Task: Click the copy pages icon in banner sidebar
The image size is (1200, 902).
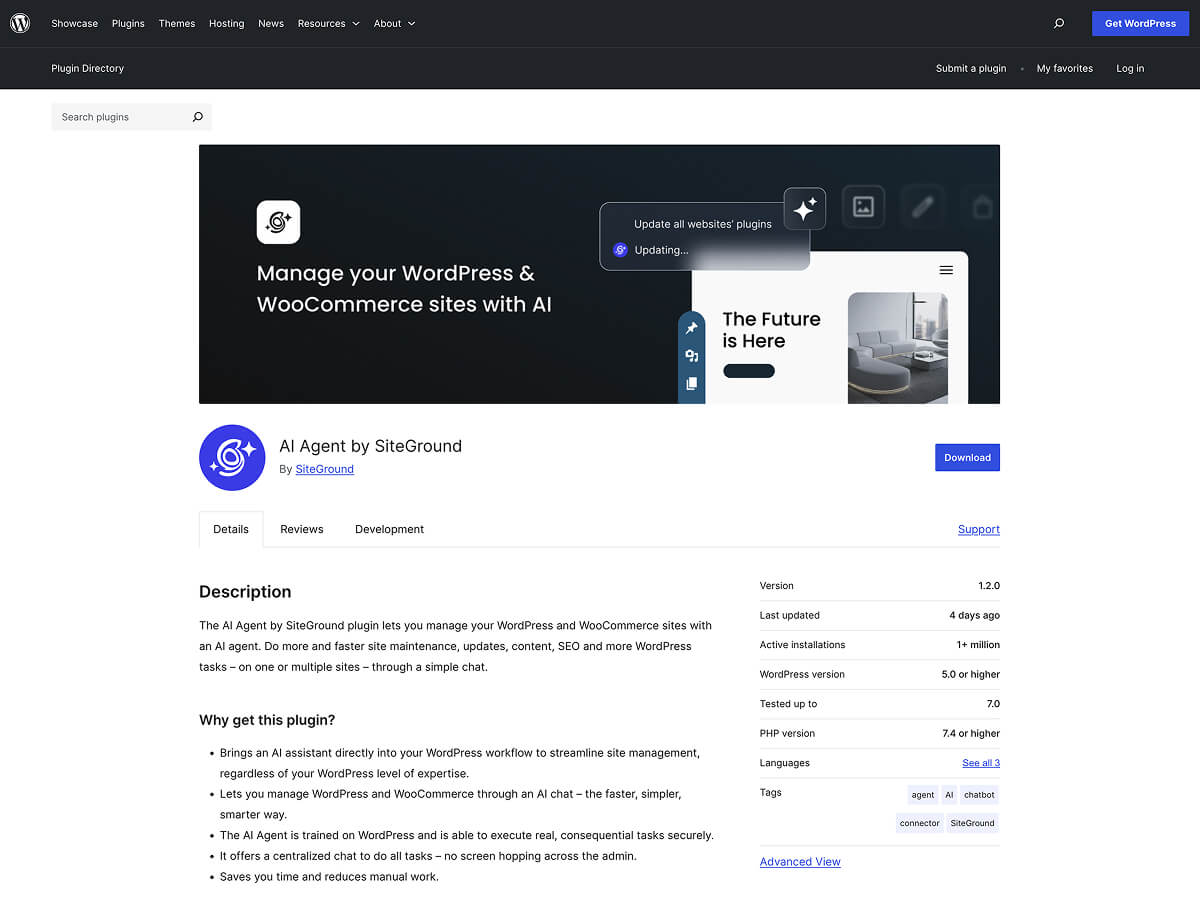Action: [691, 384]
